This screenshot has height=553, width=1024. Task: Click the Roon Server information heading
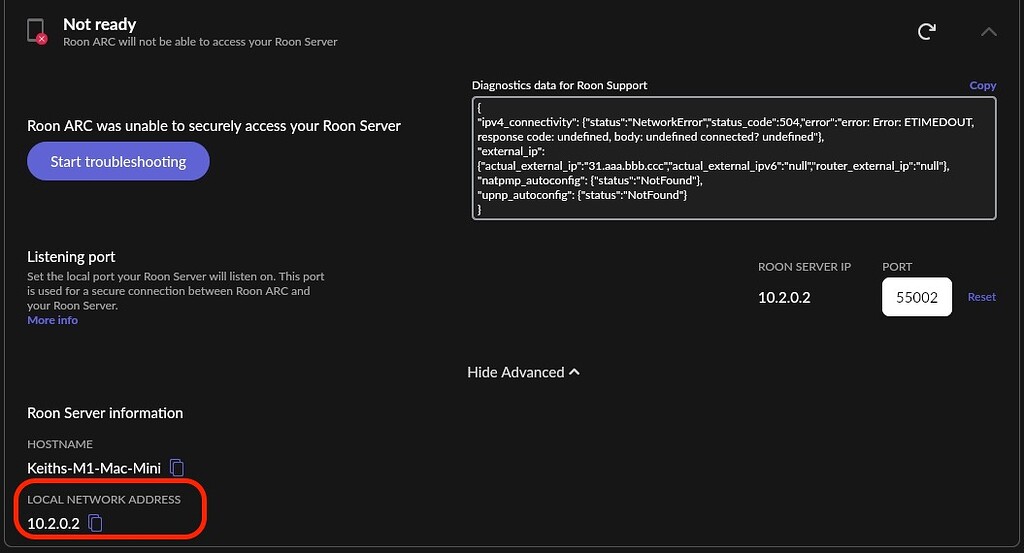105,413
